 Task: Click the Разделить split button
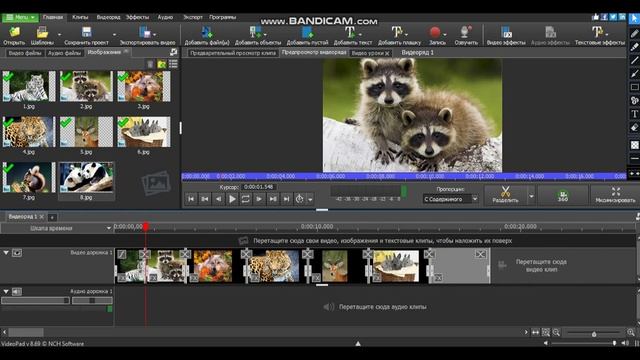coord(506,195)
